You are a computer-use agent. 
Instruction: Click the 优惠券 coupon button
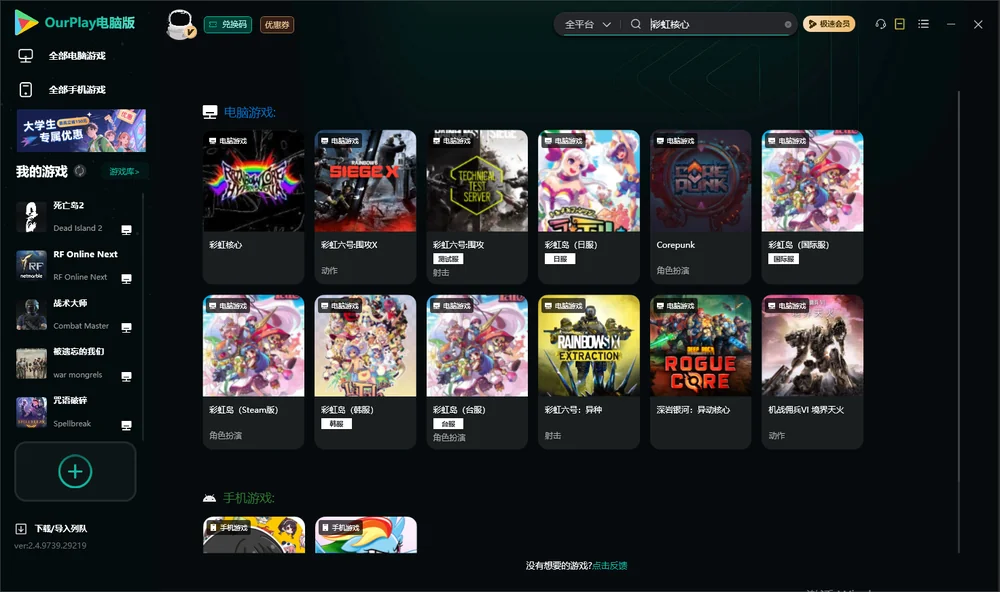277,25
